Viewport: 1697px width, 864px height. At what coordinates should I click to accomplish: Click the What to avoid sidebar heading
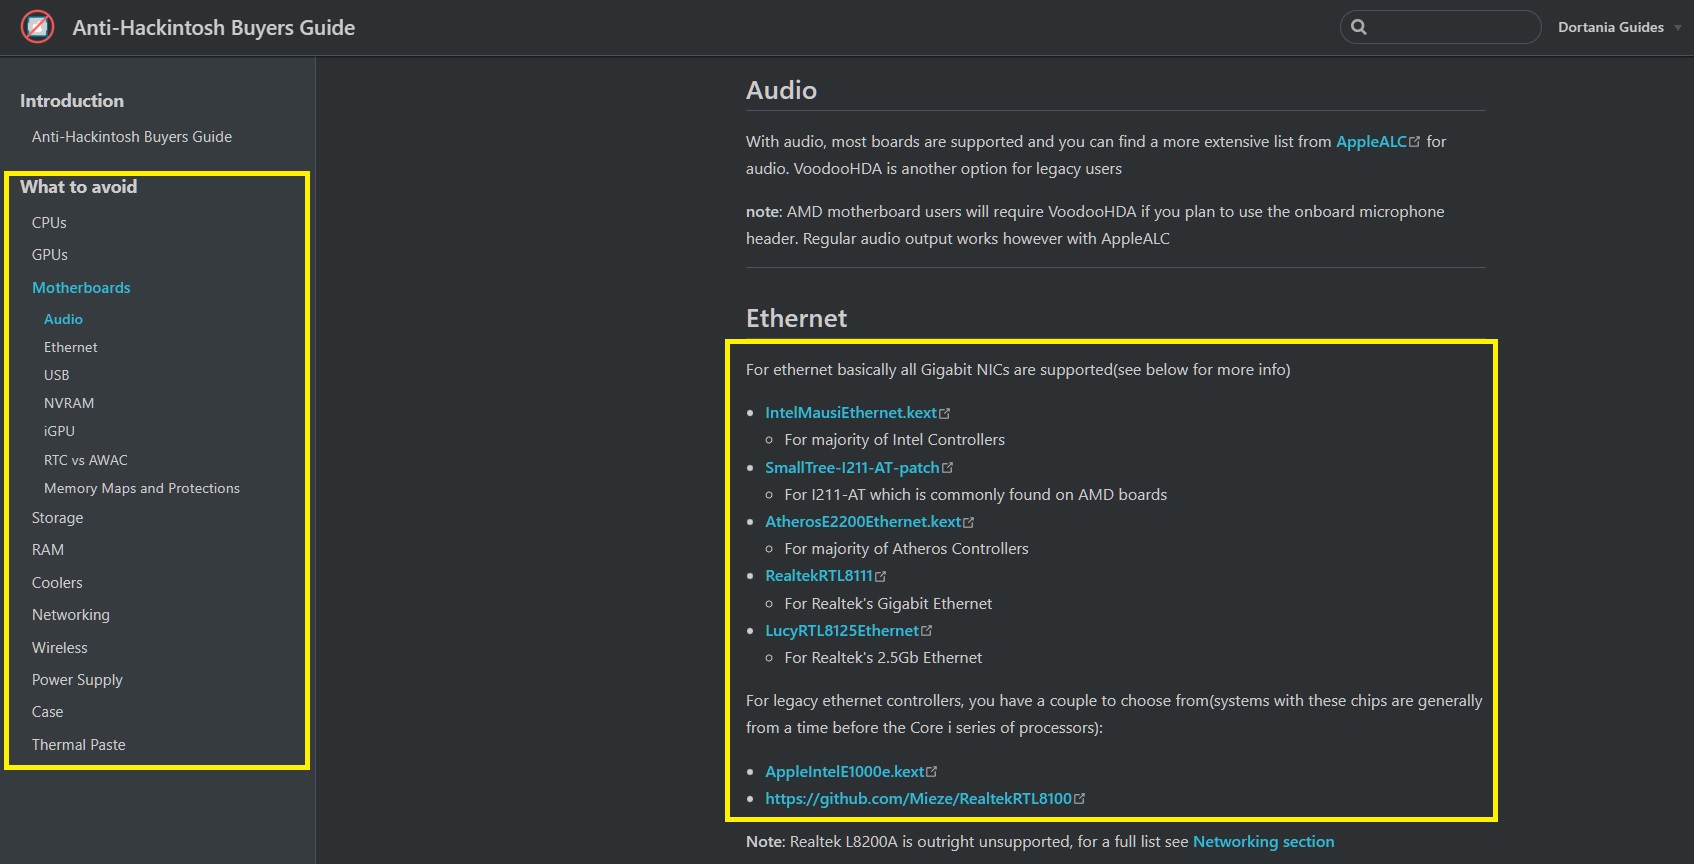(x=79, y=187)
